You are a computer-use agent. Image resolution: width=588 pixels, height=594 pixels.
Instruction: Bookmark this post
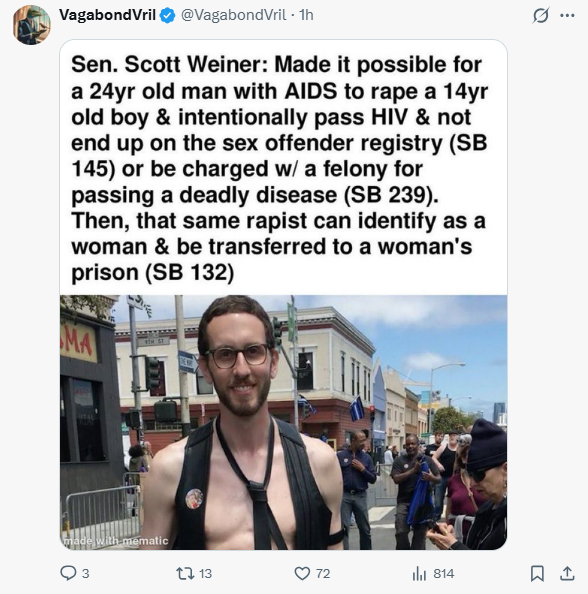coord(537,573)
